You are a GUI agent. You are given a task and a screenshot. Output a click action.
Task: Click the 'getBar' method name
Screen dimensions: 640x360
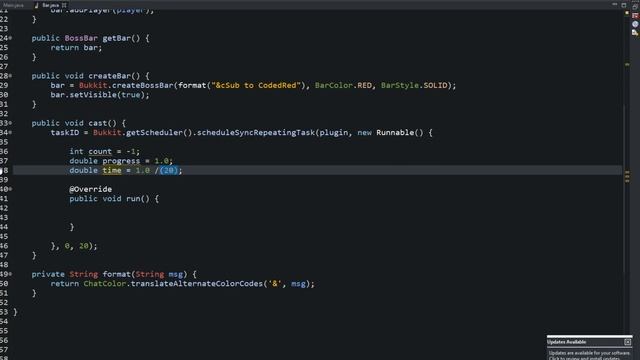pyautogui.click(x=116, y=38)
